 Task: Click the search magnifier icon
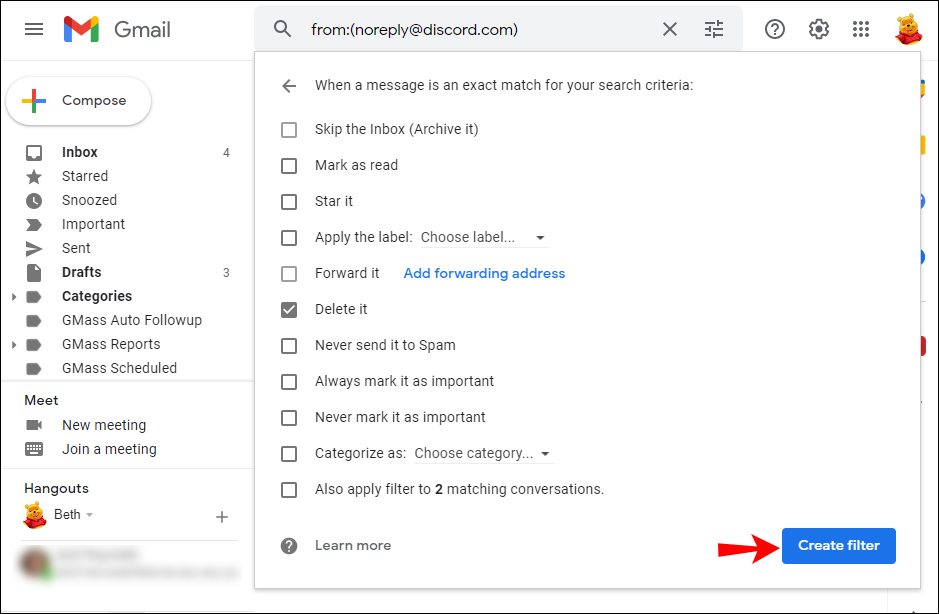282,29
